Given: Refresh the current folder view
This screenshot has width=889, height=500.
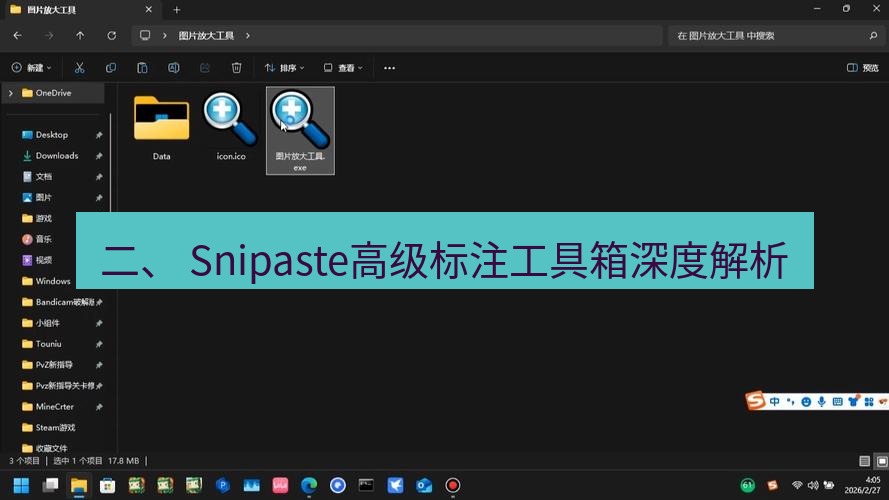Looking at the screenshot, I should 112,35.
